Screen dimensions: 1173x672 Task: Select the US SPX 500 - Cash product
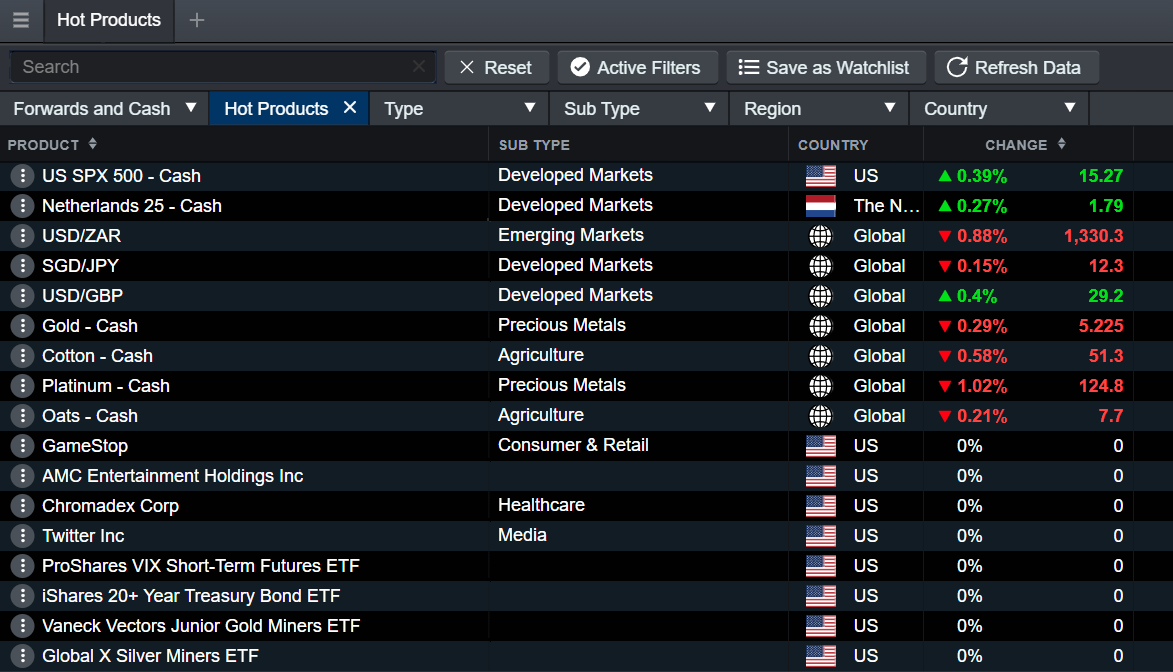[121, 176]
